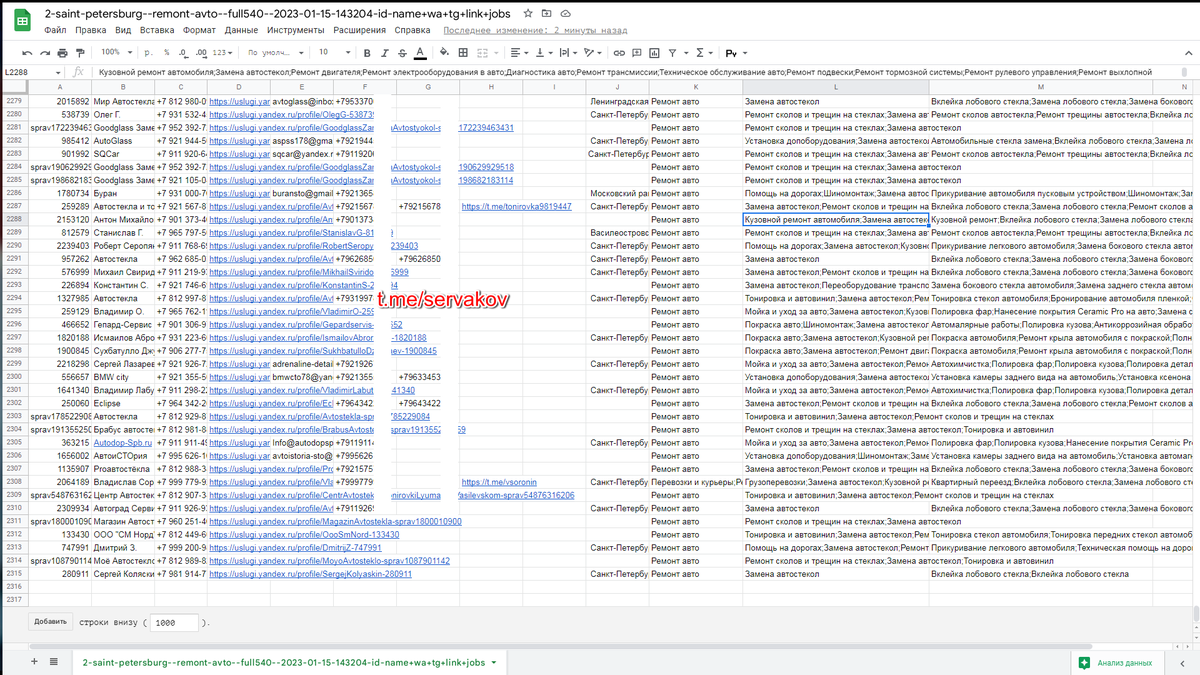The image size is (1200, 675).
Task: Format as percent
Action: pos(166,52)
